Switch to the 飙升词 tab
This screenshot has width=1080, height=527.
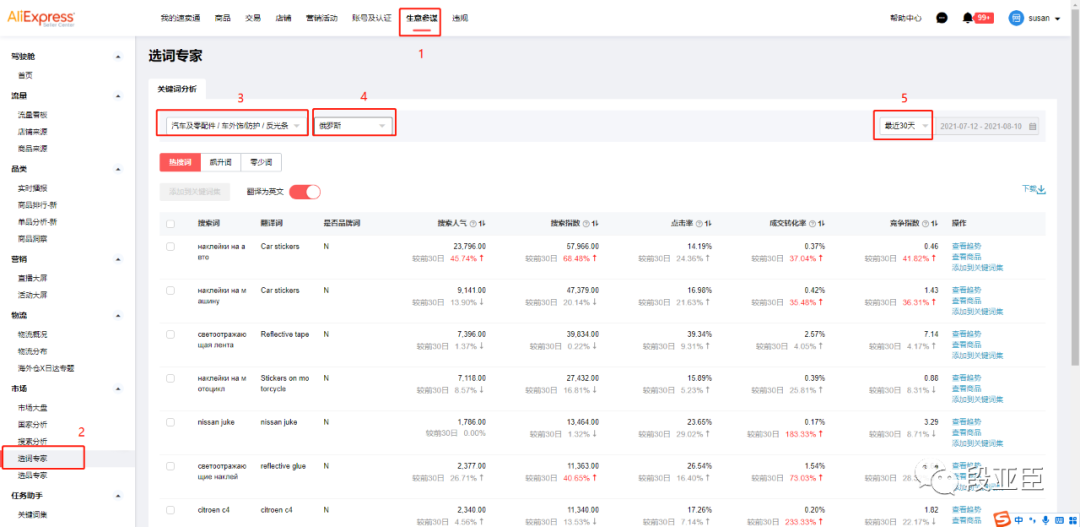click(221, 163)
